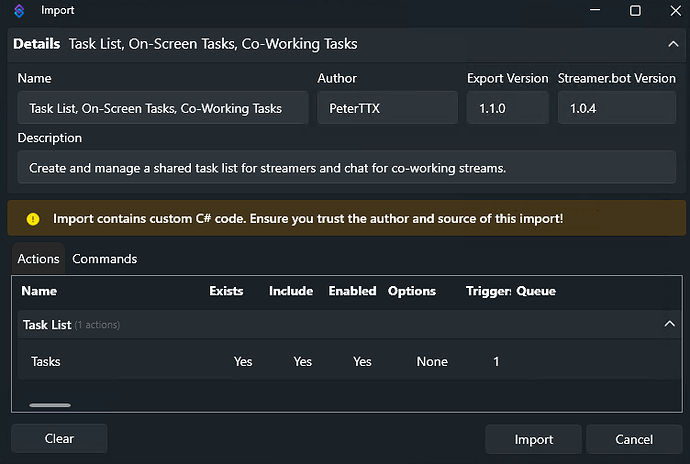Click the None options value for Tasks

click(432, 361)
